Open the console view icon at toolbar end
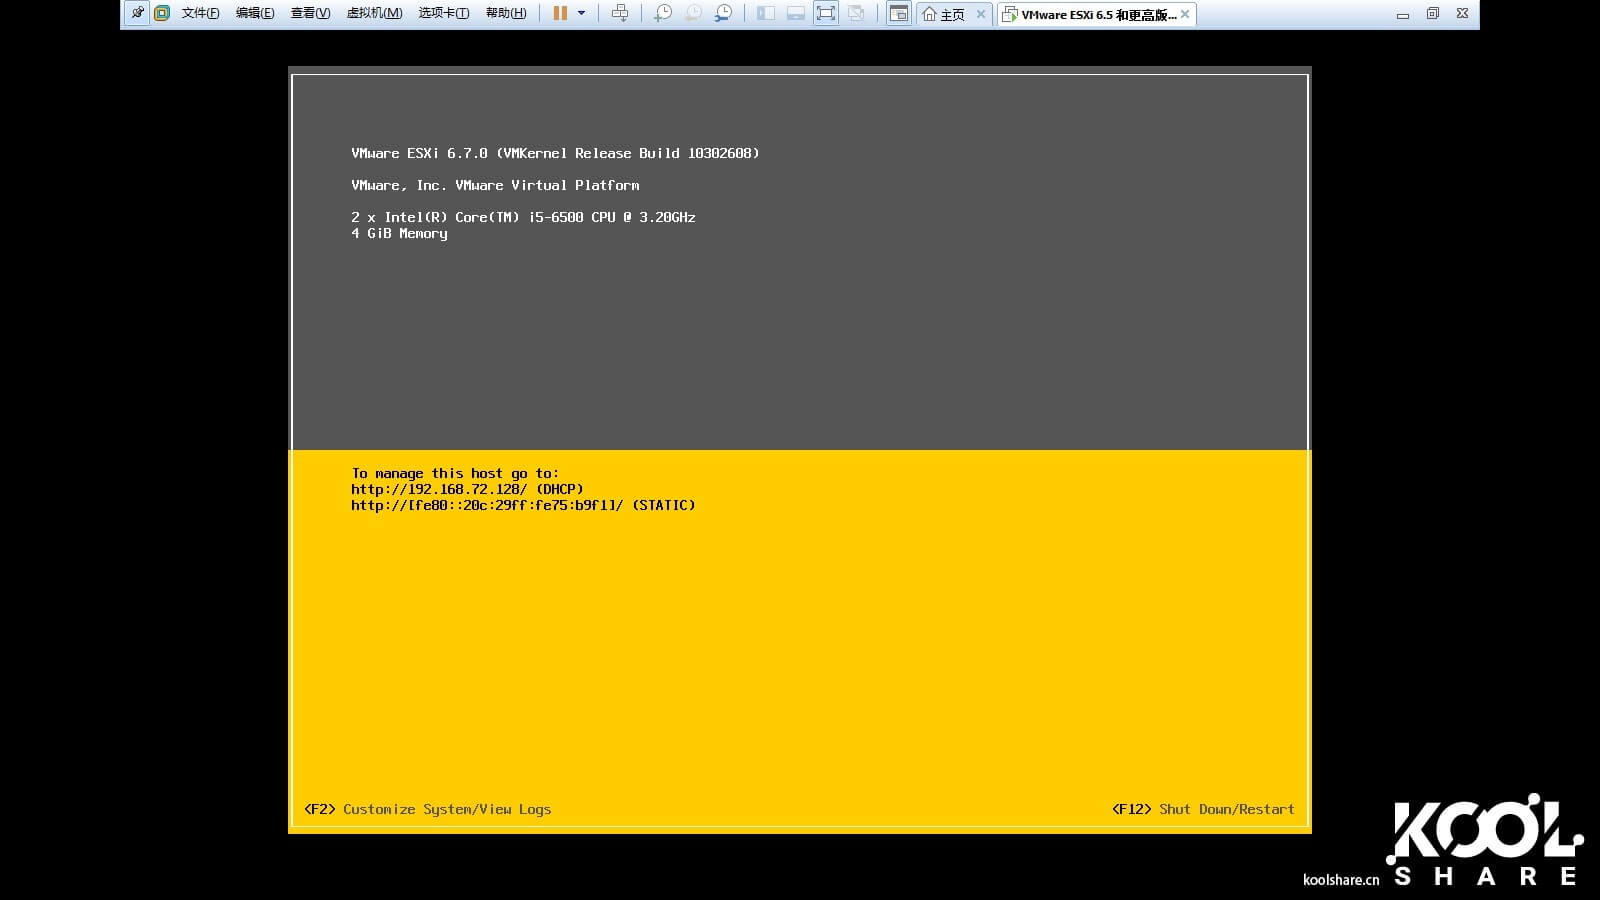The width and height of the screenshot is (1600, 900). tap(898, 13)
